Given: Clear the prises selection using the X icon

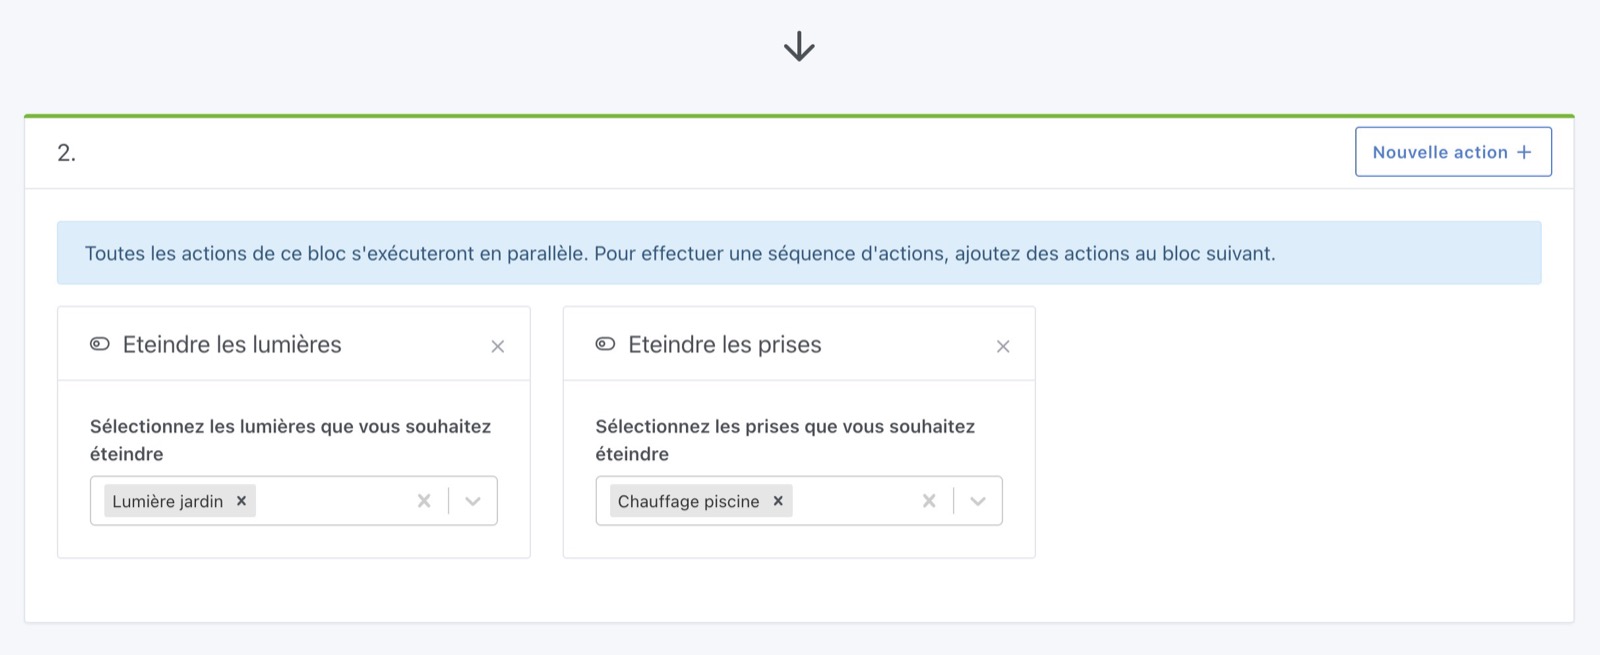Looking at the screenshot, I should click(x=929, y=500).
